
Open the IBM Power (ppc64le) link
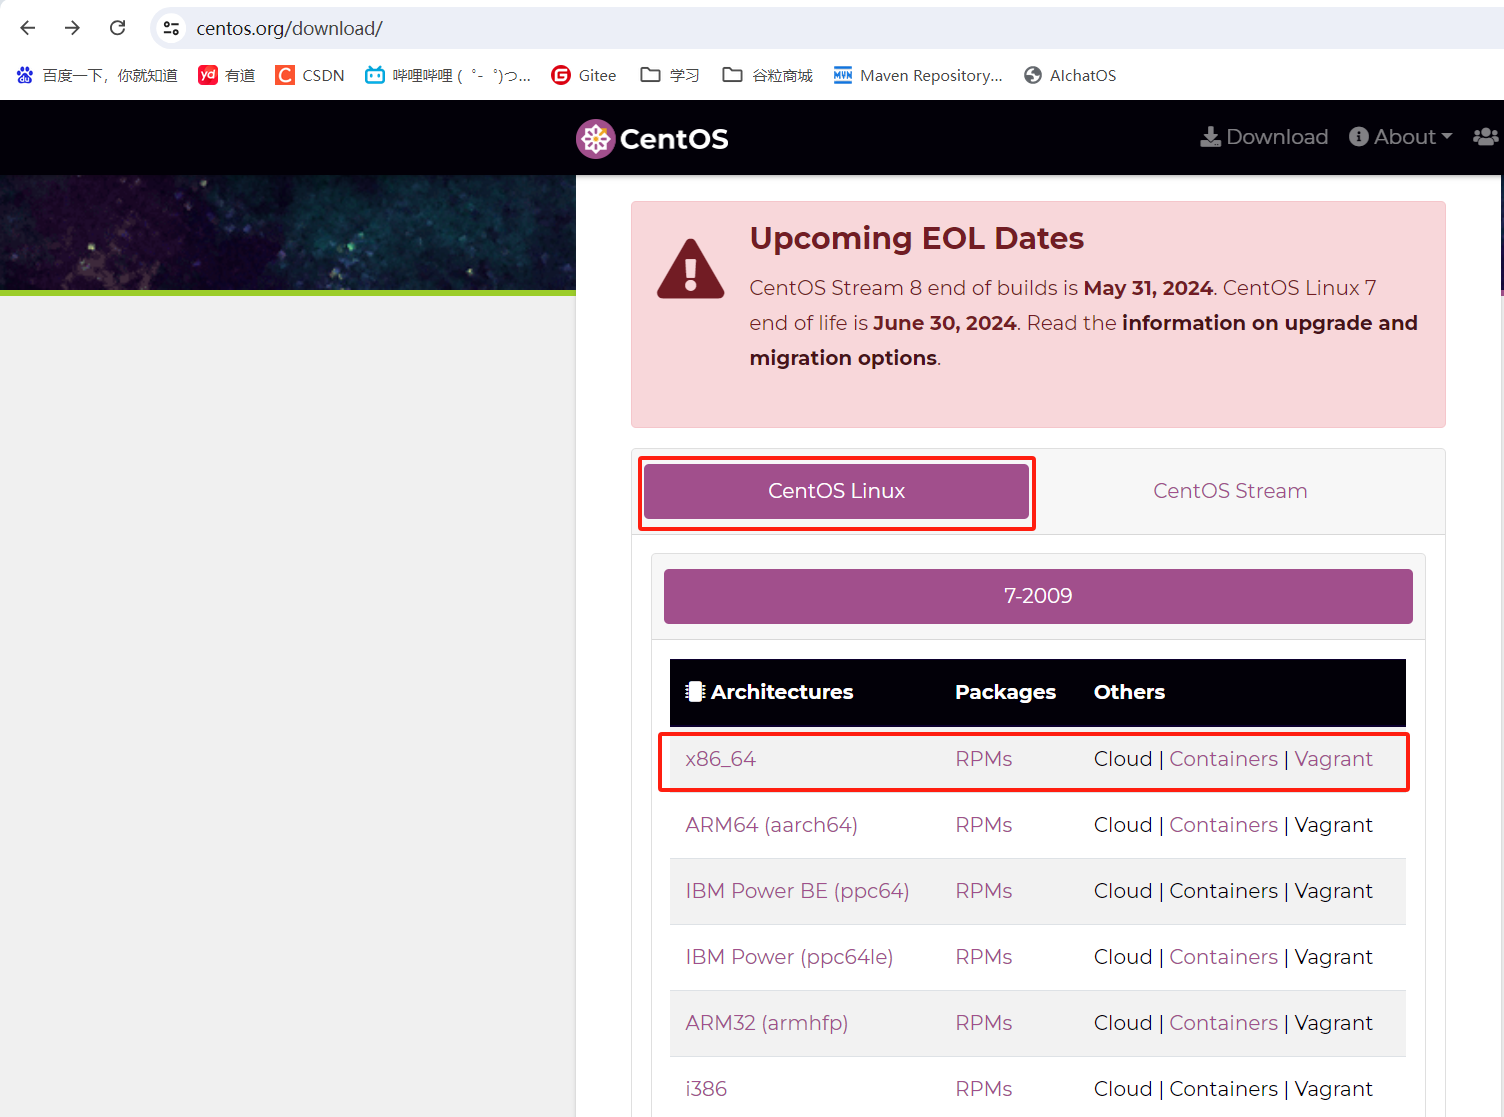pos(789,957)
